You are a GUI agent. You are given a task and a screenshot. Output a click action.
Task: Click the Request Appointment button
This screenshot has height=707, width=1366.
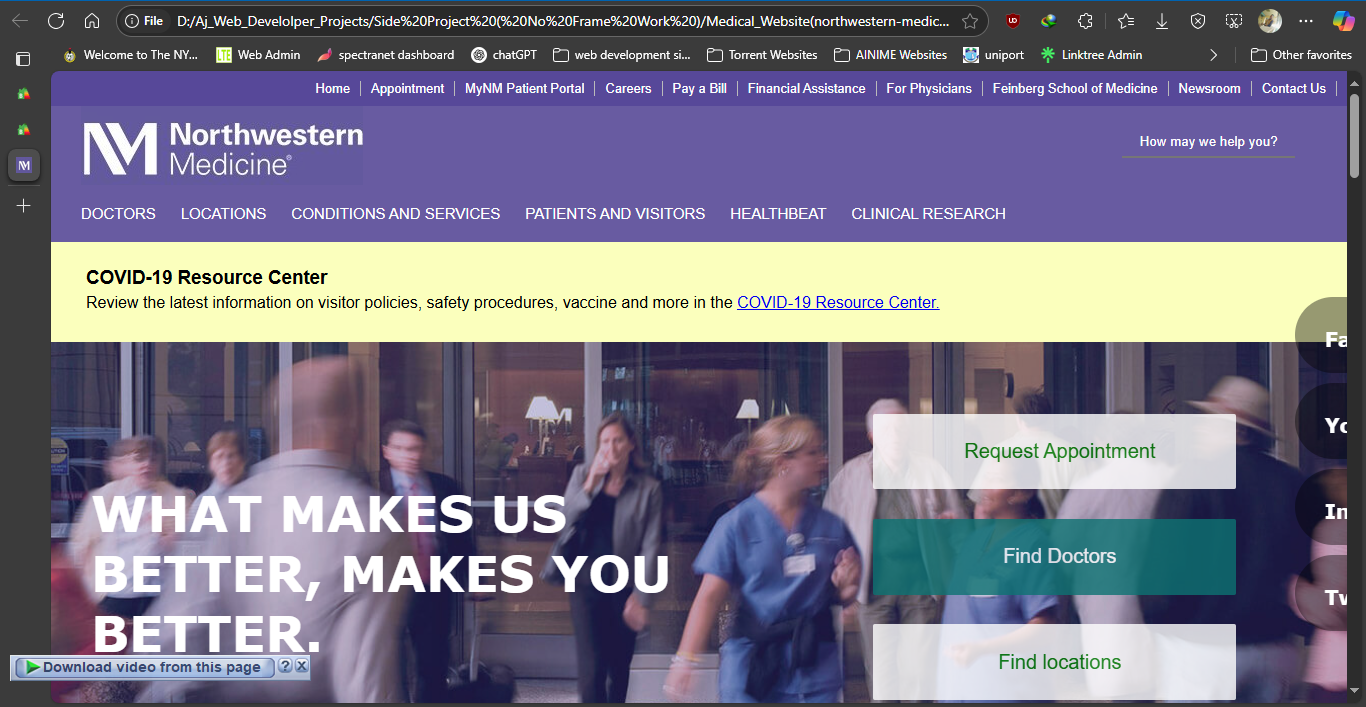(x=1057, y=451)
